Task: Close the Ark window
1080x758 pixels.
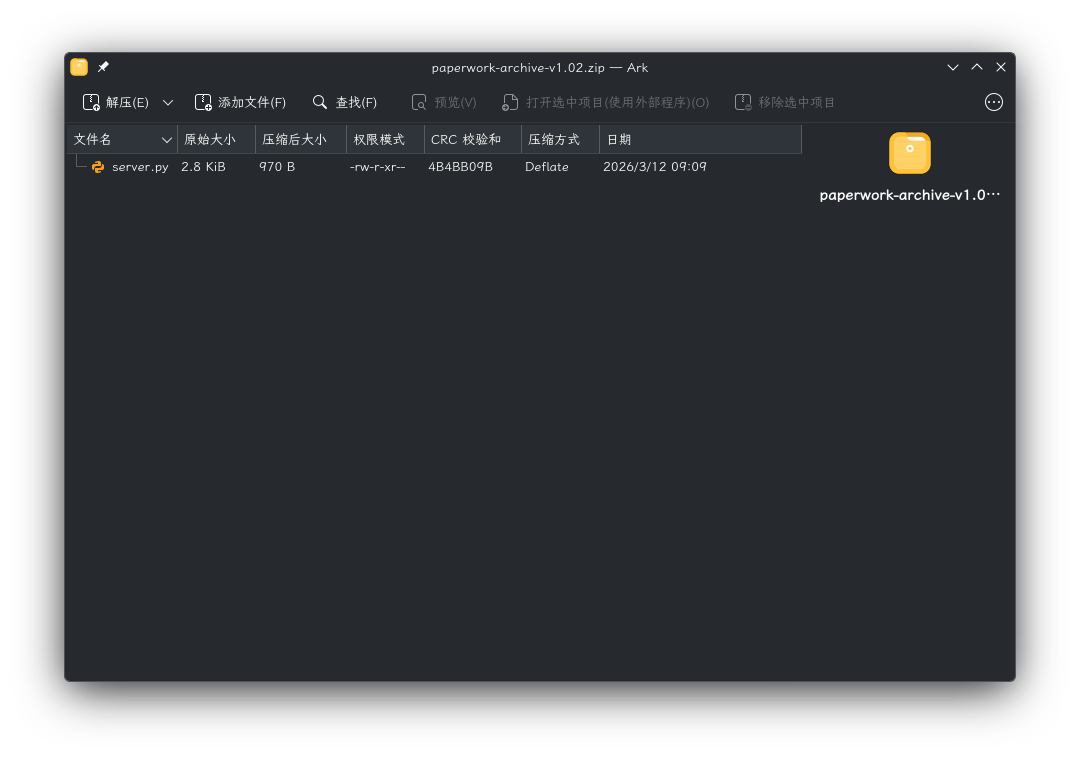Action: coord(1001,67)
